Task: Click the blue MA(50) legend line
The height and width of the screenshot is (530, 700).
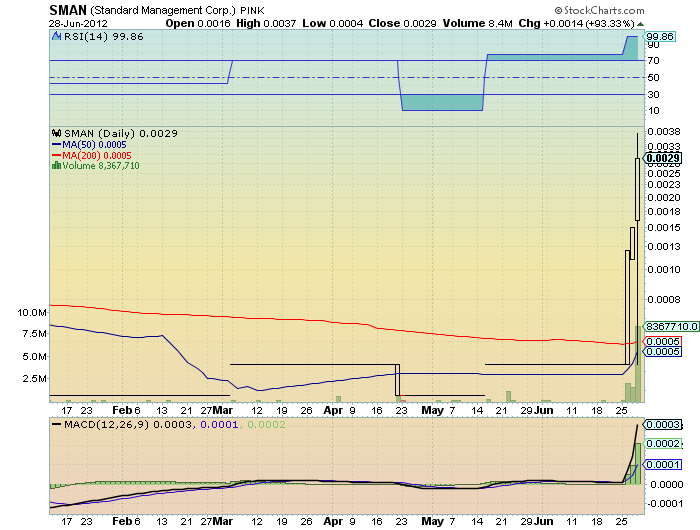Action: pyautogui.click(x=56, y=145)
